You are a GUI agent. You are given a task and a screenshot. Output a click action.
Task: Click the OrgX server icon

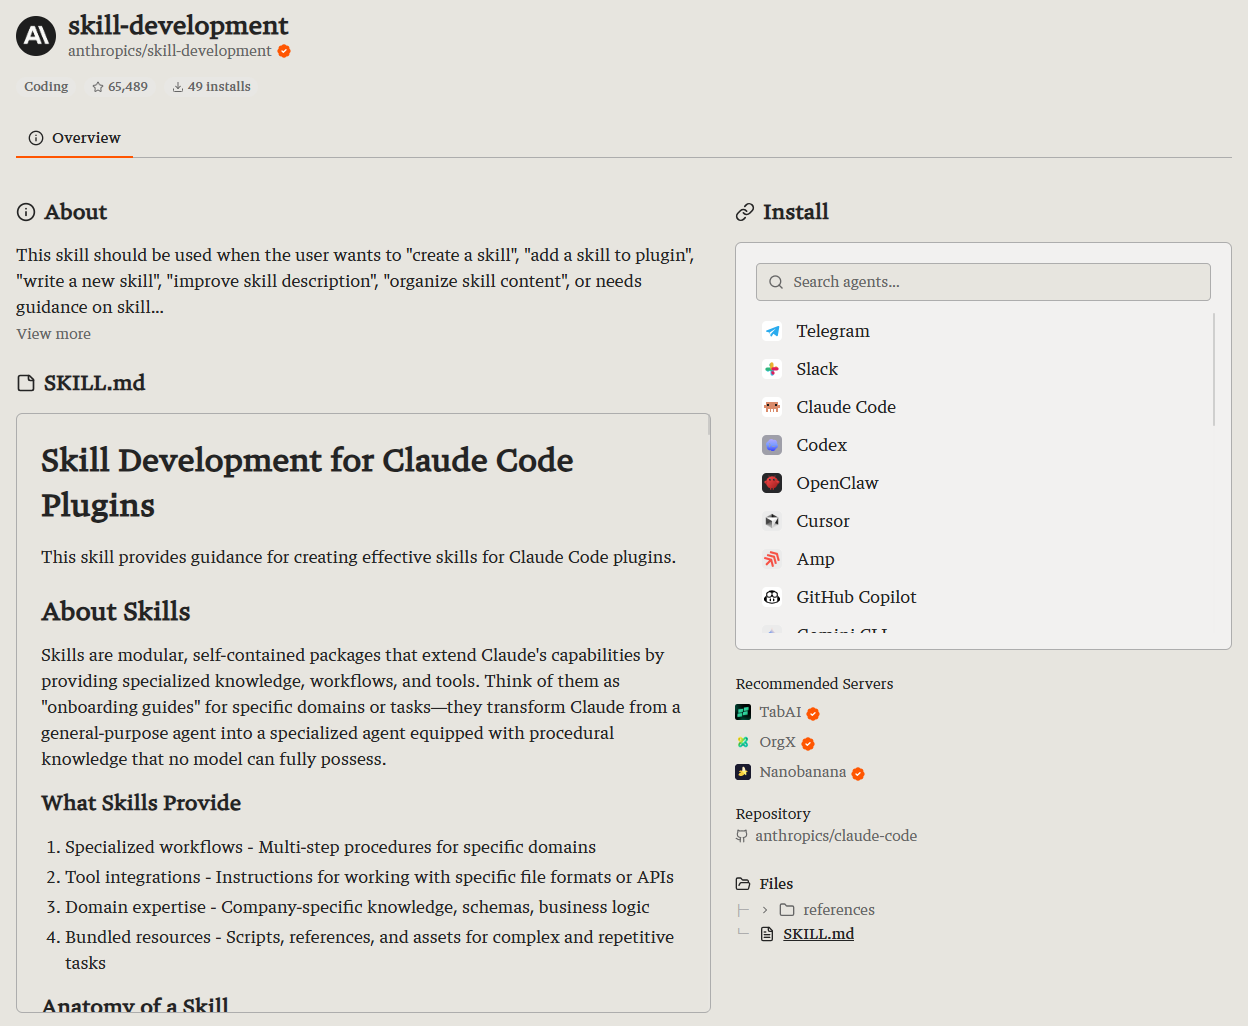pos(743,742)
